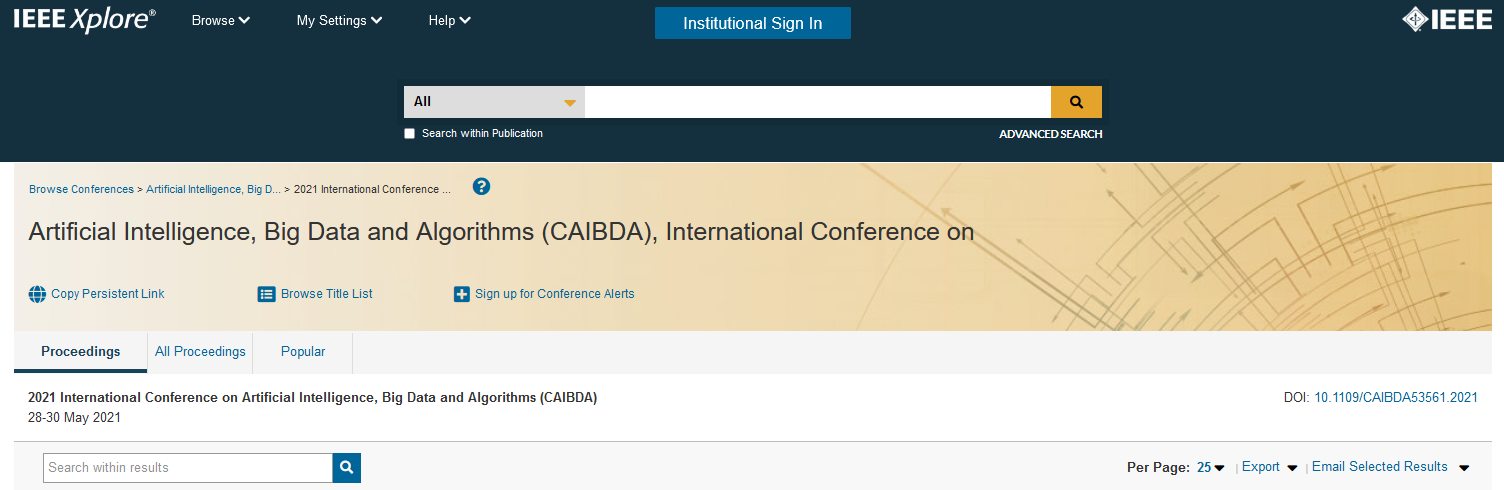This screenshot has height=490, width=1504.
Task: Click Institutional Sign In button
Action: (753, 23)
